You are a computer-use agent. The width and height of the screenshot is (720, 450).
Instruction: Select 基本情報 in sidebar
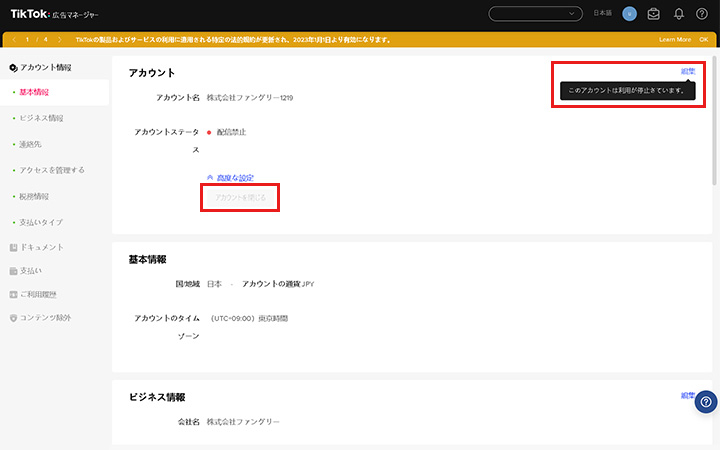[34, 92]
